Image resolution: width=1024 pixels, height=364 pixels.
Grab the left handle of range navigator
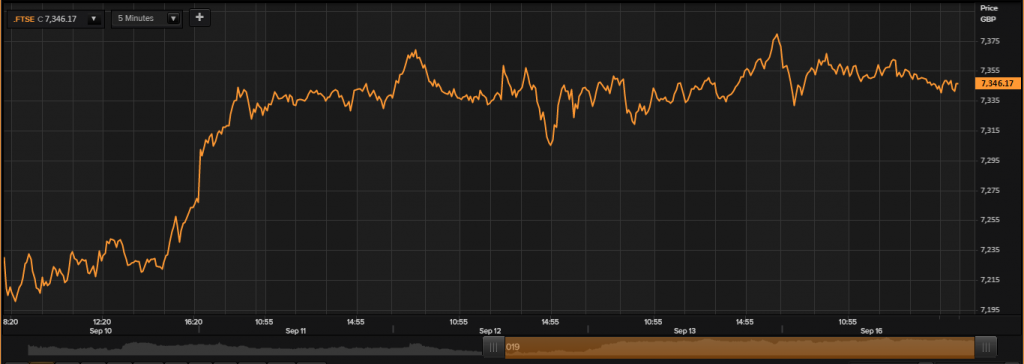494,346
